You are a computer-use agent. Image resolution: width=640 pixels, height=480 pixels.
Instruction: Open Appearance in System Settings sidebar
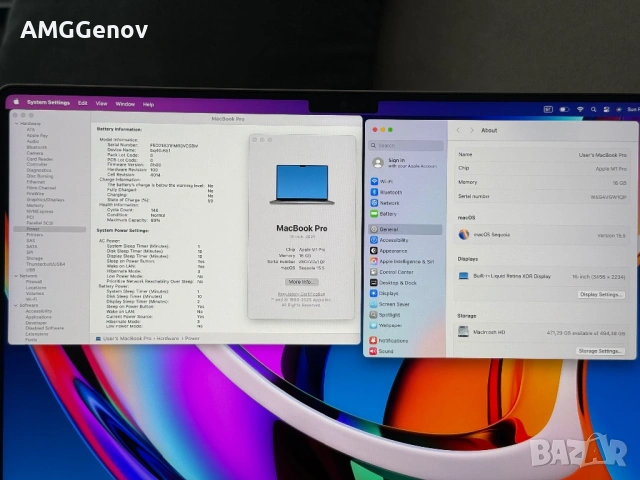[x=405, y=251]
